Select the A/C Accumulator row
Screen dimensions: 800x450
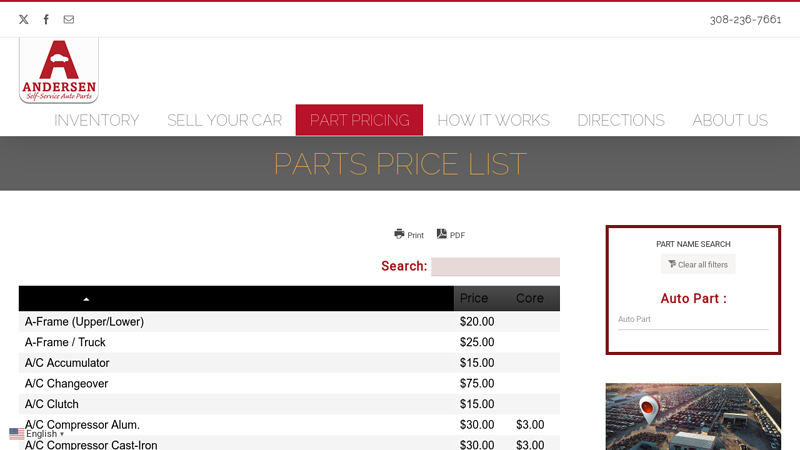289,363
